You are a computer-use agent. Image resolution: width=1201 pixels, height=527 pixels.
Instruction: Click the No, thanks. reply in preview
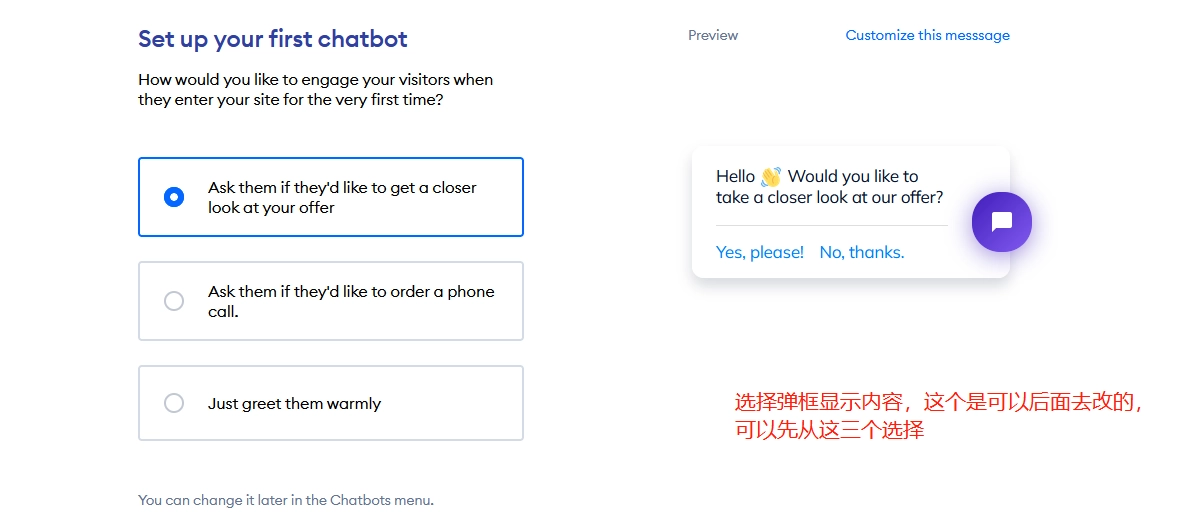pyautogui.click(x=862, y=252)
